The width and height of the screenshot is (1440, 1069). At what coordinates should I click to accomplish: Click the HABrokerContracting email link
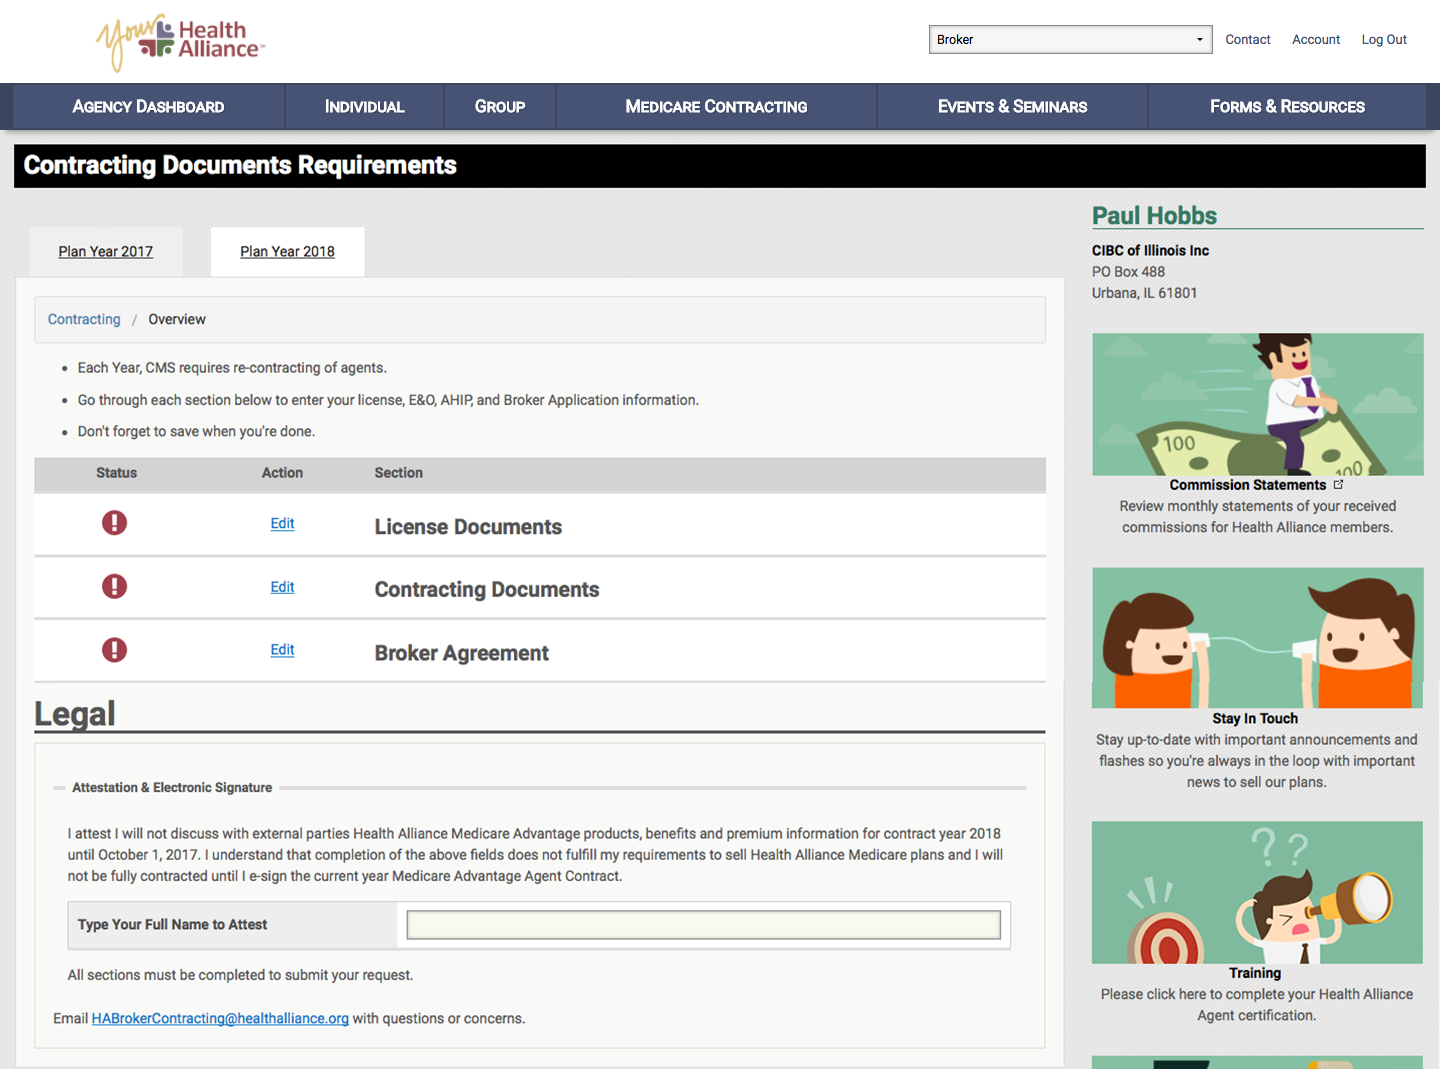click(x=220, y=1018)
